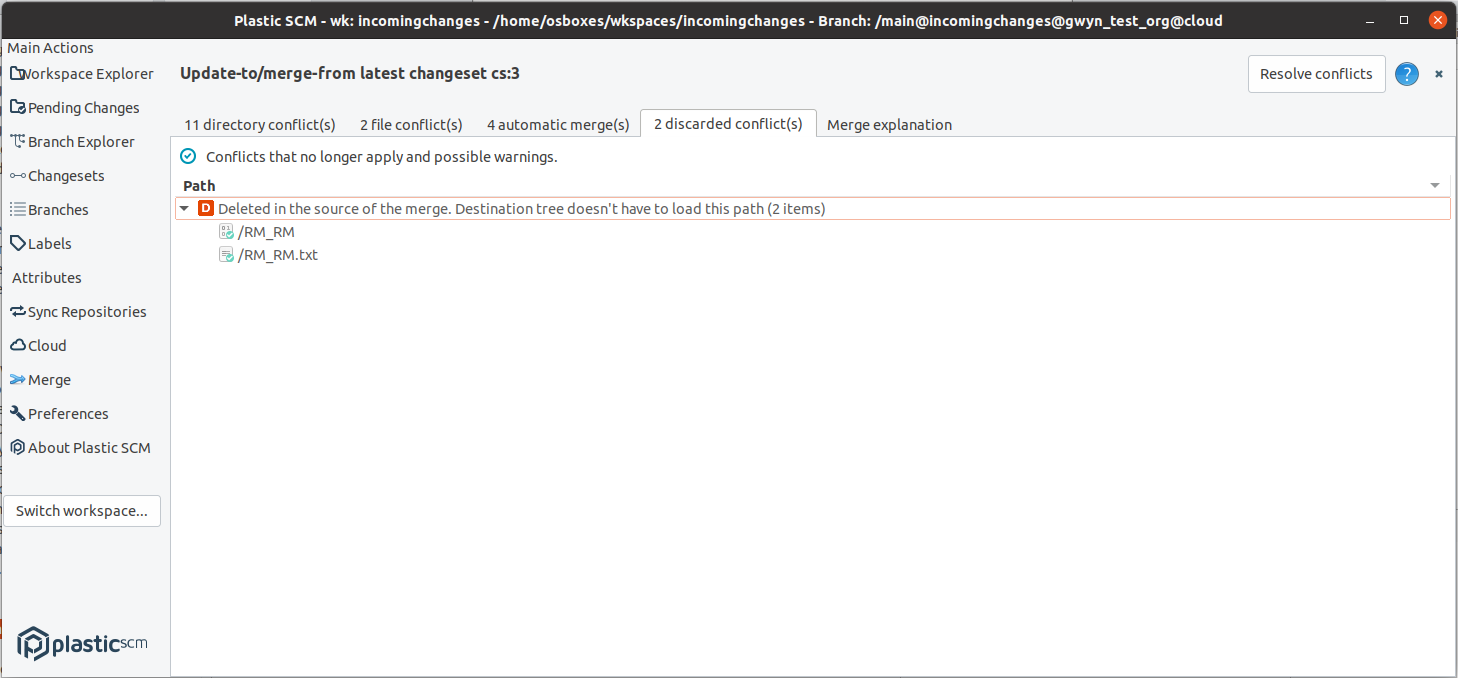Click the blue help question mark

(x=1406, y=74)
